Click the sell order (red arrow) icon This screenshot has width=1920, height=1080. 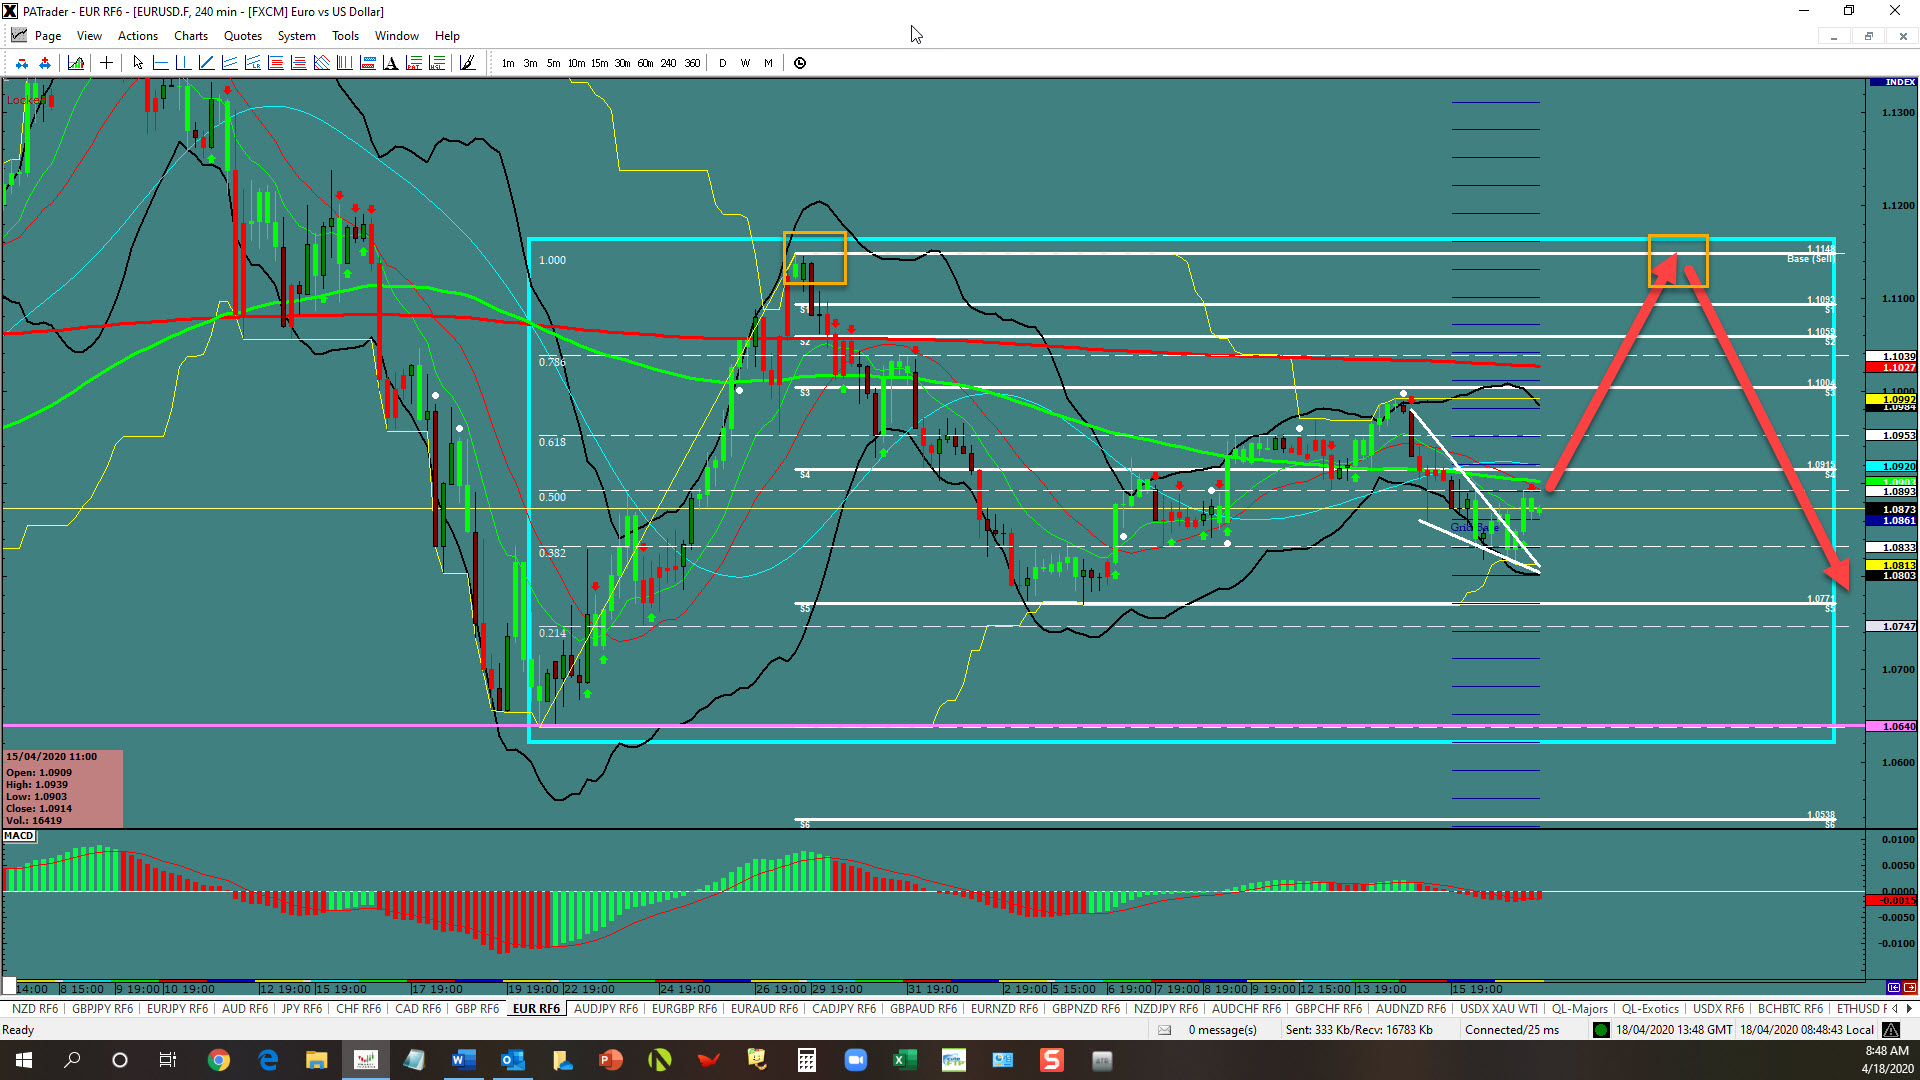[x=21, y=63]
